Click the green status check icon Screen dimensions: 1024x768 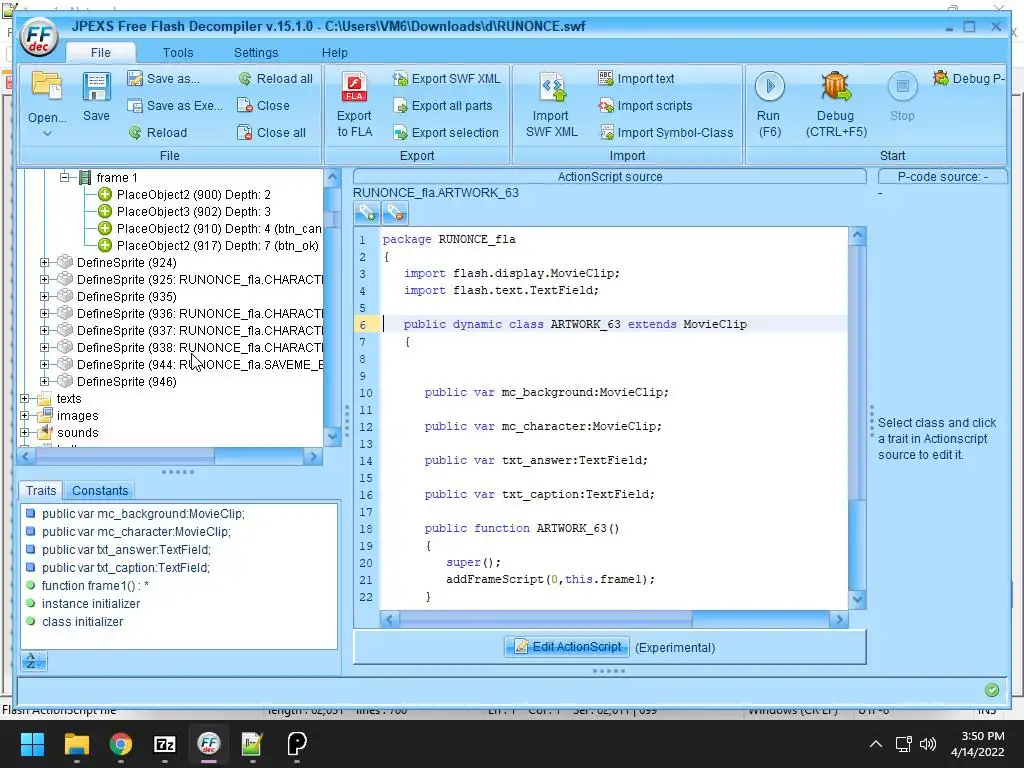click(991, 690)
